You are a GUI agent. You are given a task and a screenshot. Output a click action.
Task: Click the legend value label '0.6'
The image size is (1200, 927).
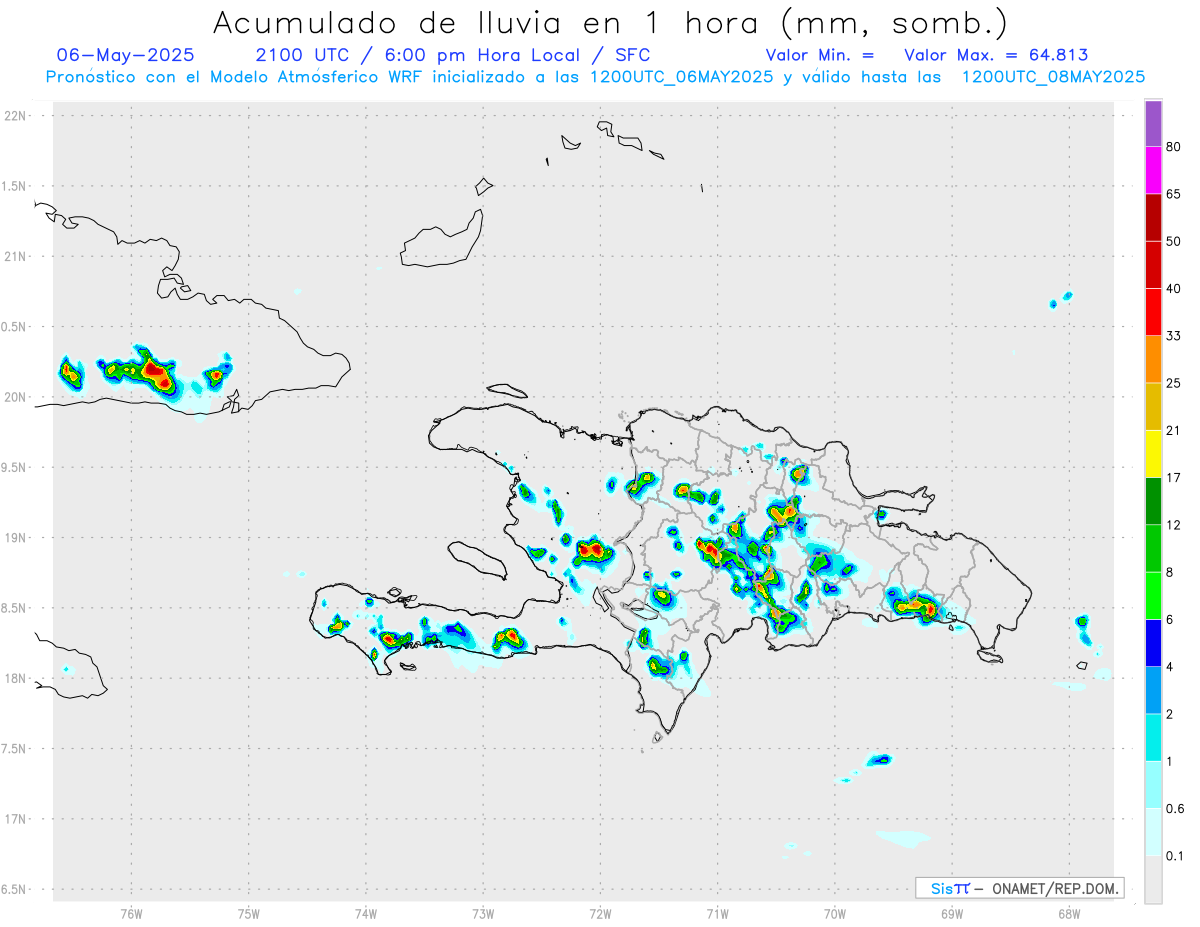tap(1175, 809)
